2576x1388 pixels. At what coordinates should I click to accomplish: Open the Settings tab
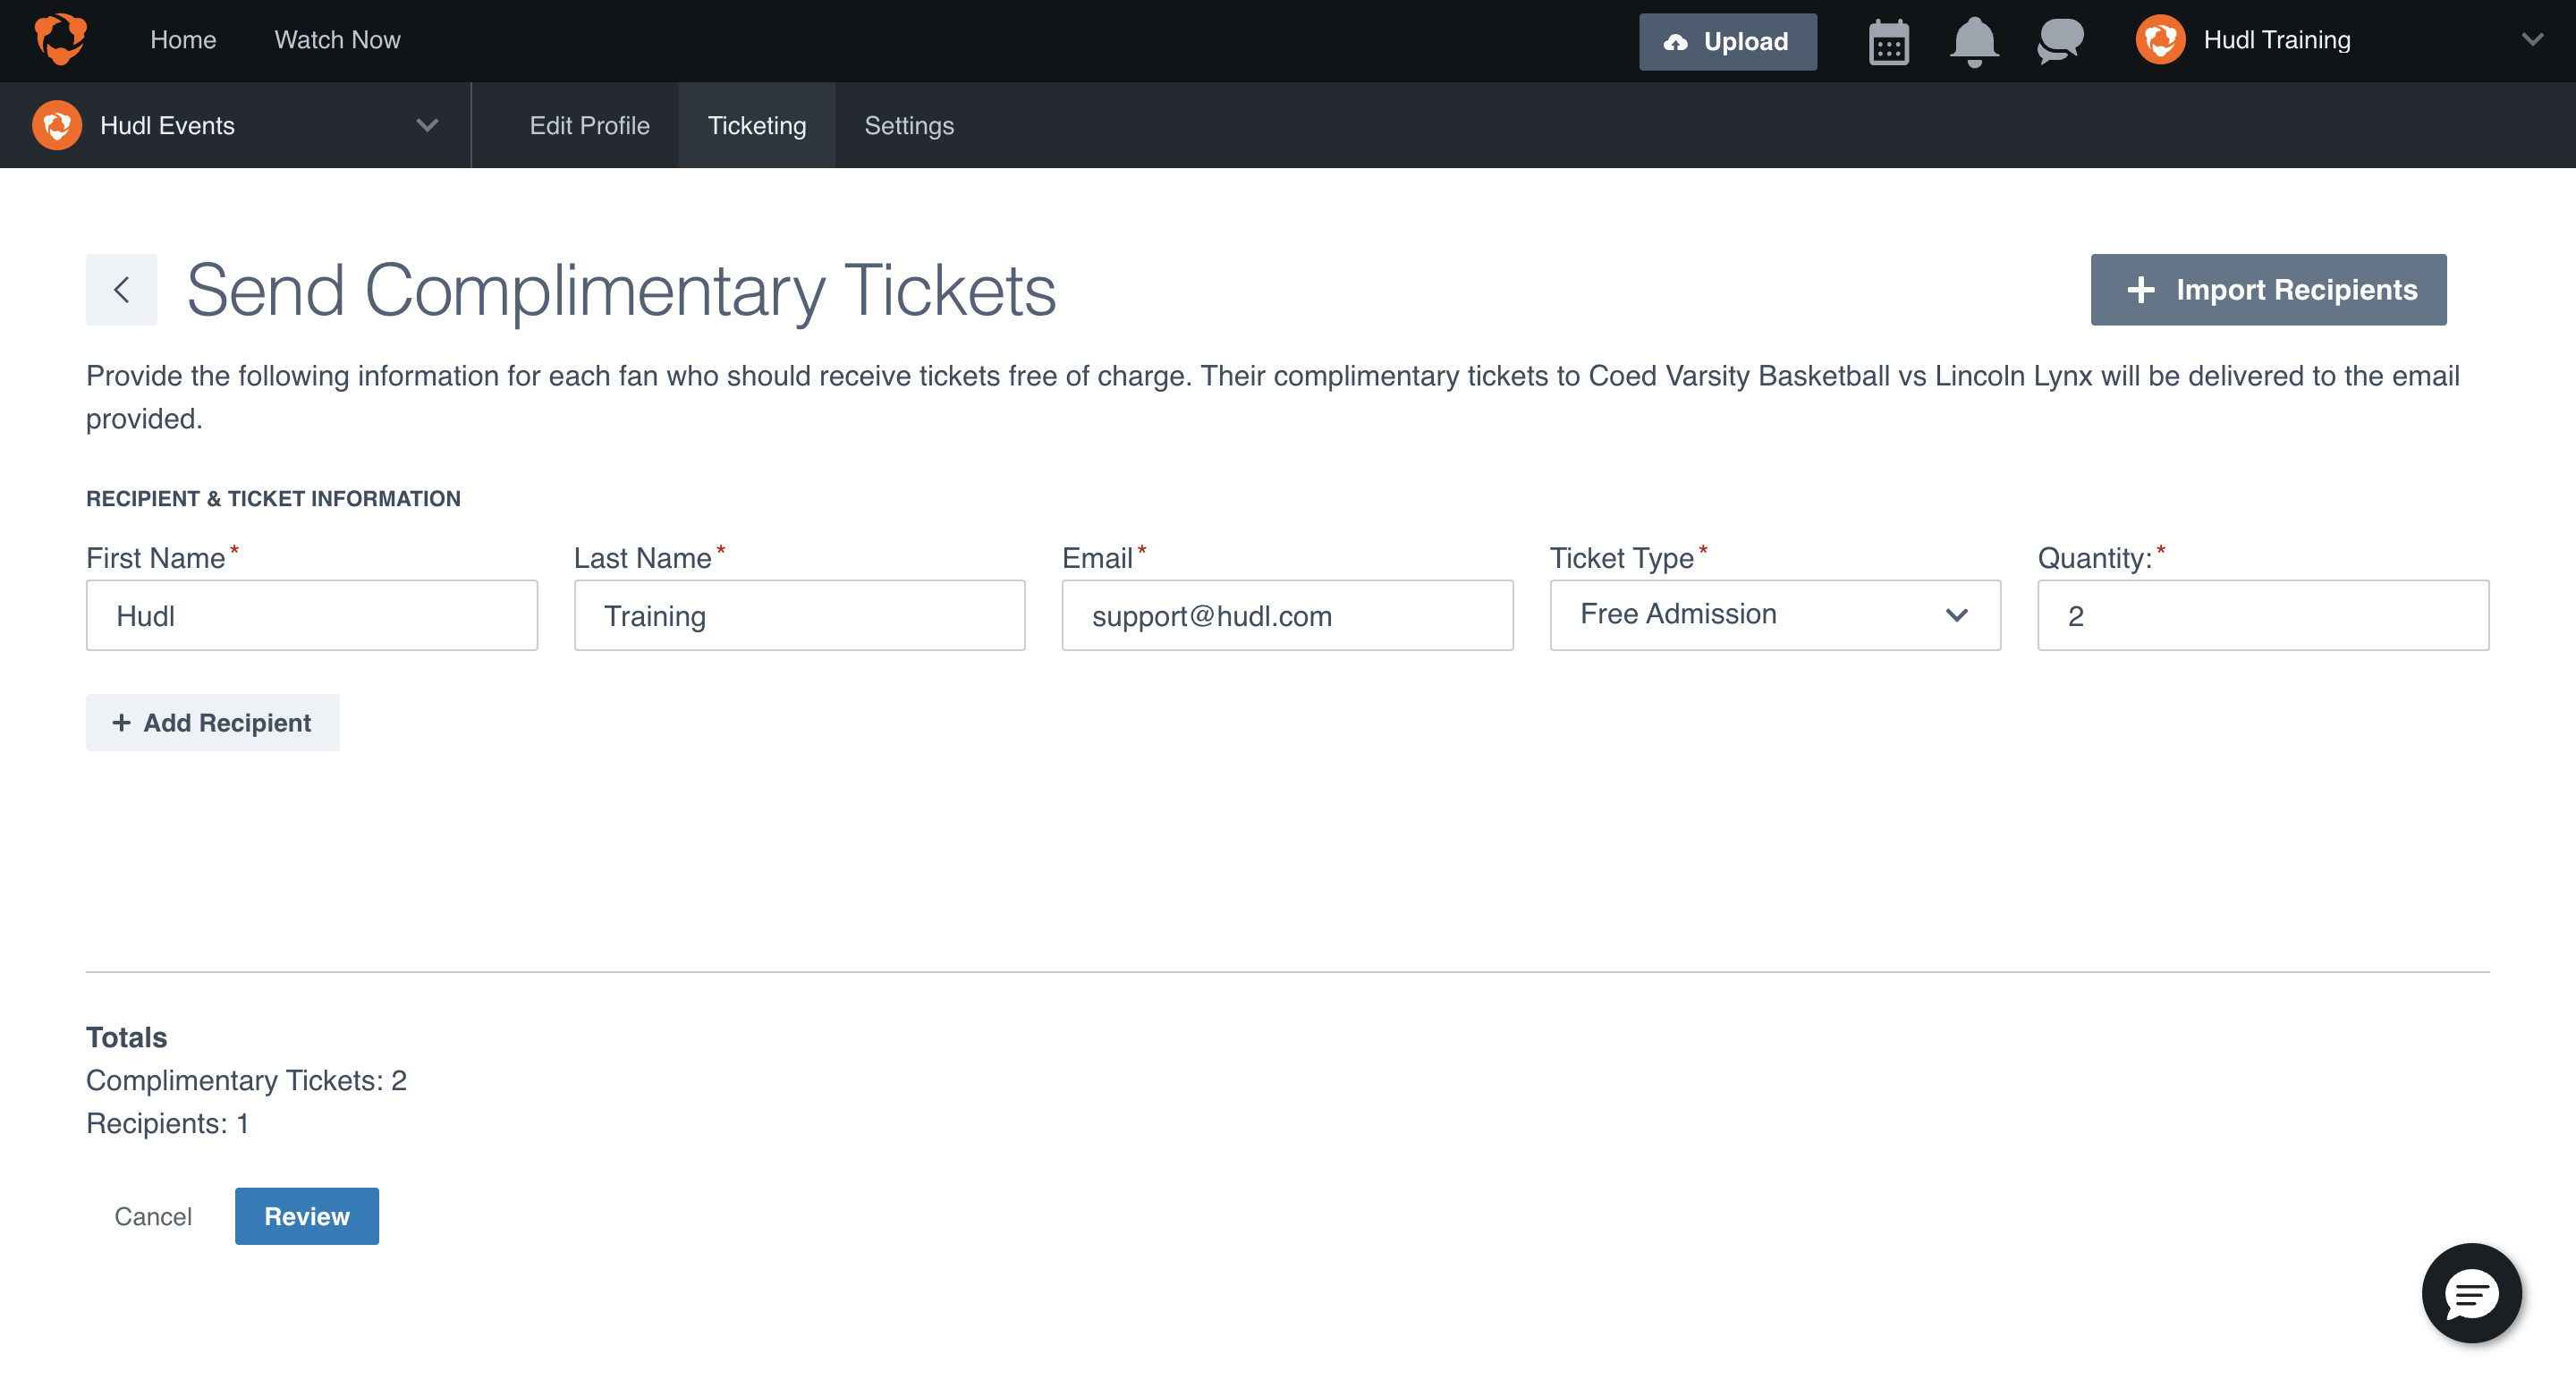[x=909, y=125]
